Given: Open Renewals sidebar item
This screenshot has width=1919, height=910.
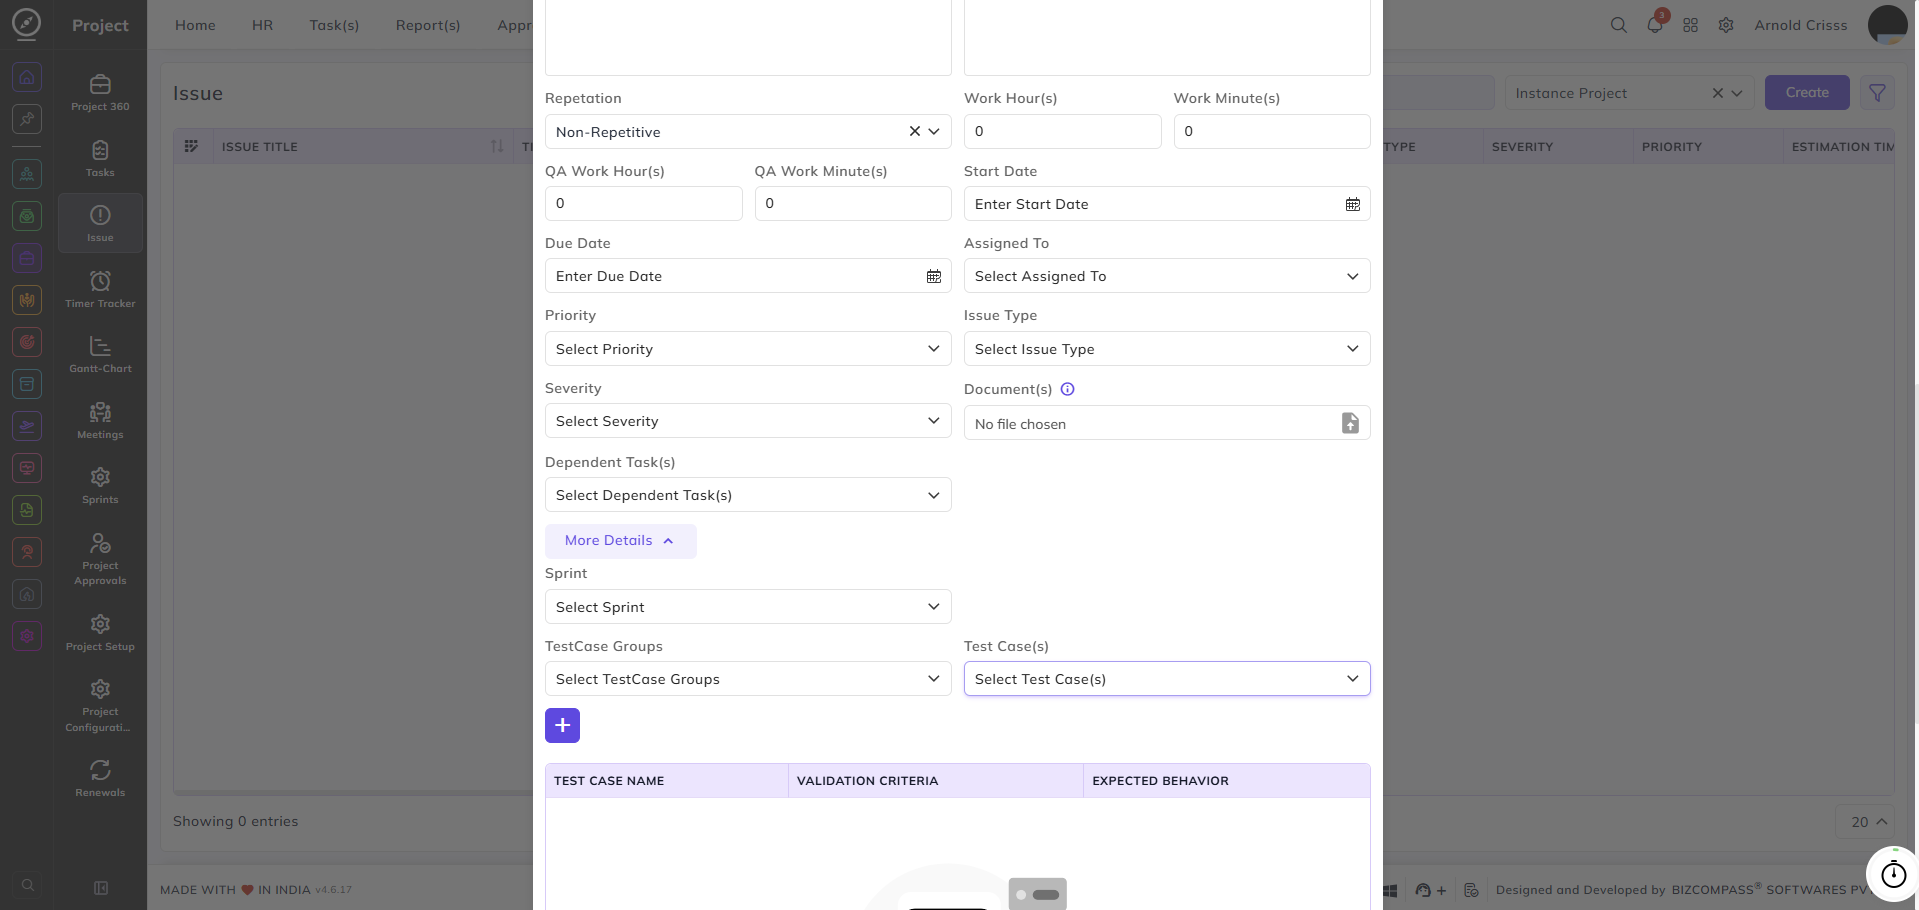Looking at the screenshot, I should click(100, 778).
